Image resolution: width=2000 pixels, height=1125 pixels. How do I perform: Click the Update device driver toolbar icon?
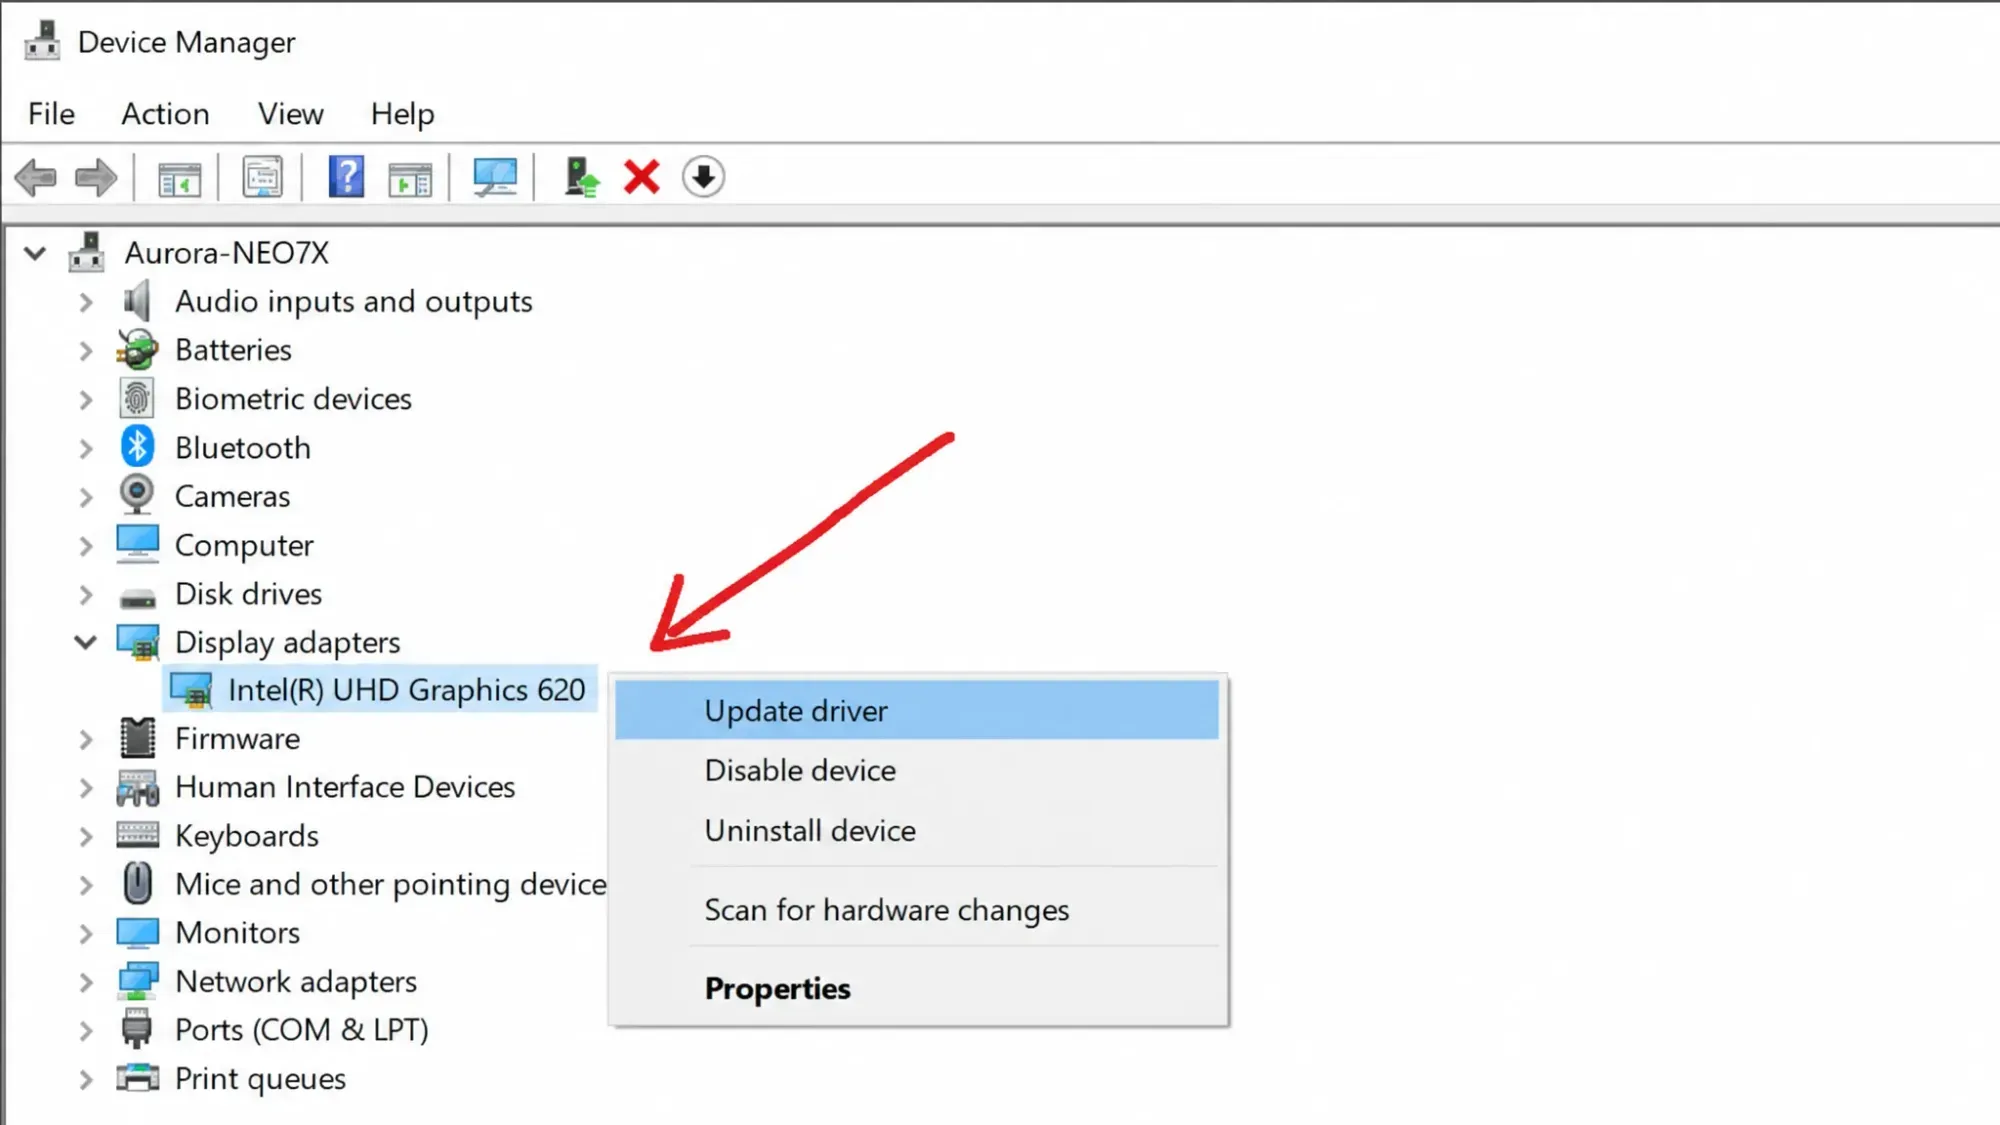pyautogui.click(x=581, y=177)
